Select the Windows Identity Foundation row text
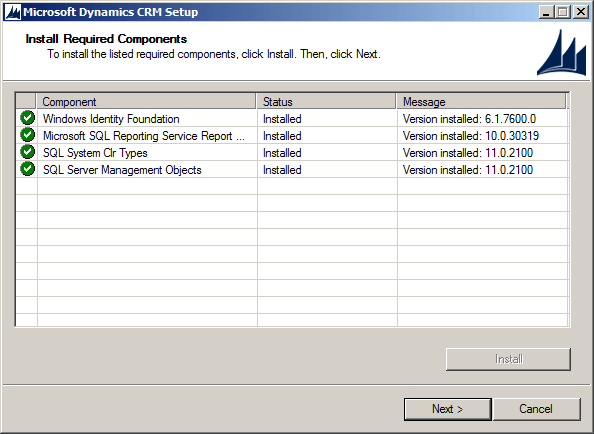 (x=111, y=119)
